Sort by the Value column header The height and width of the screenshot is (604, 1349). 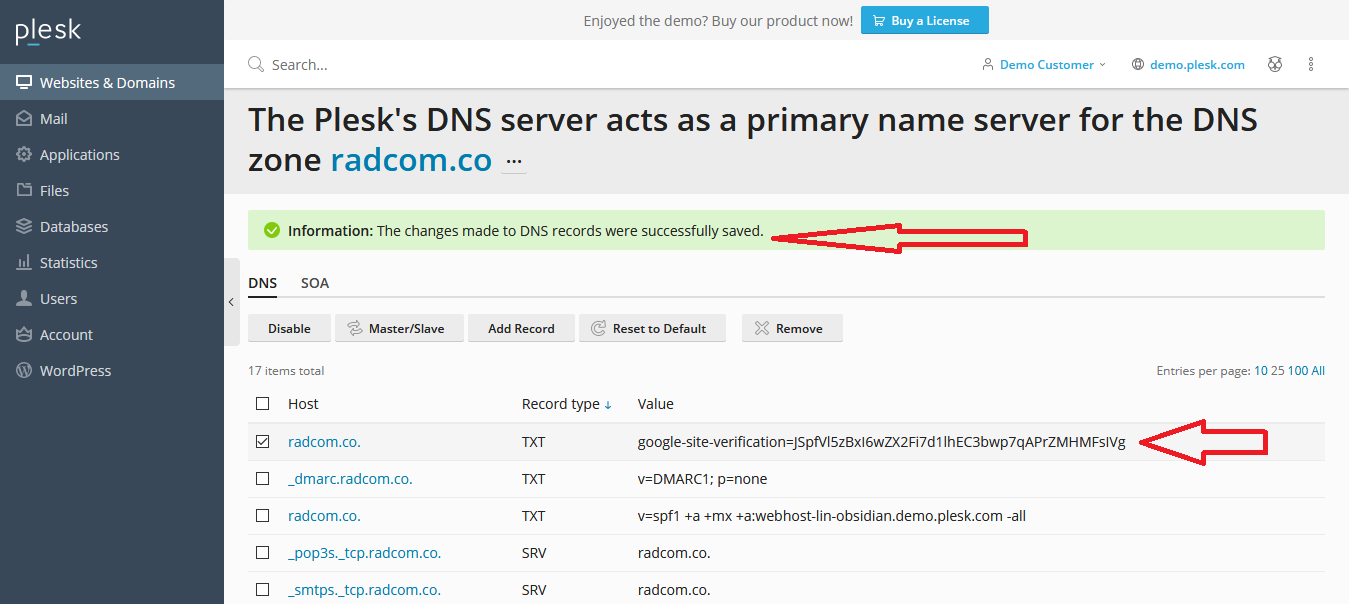click(656, 404)
